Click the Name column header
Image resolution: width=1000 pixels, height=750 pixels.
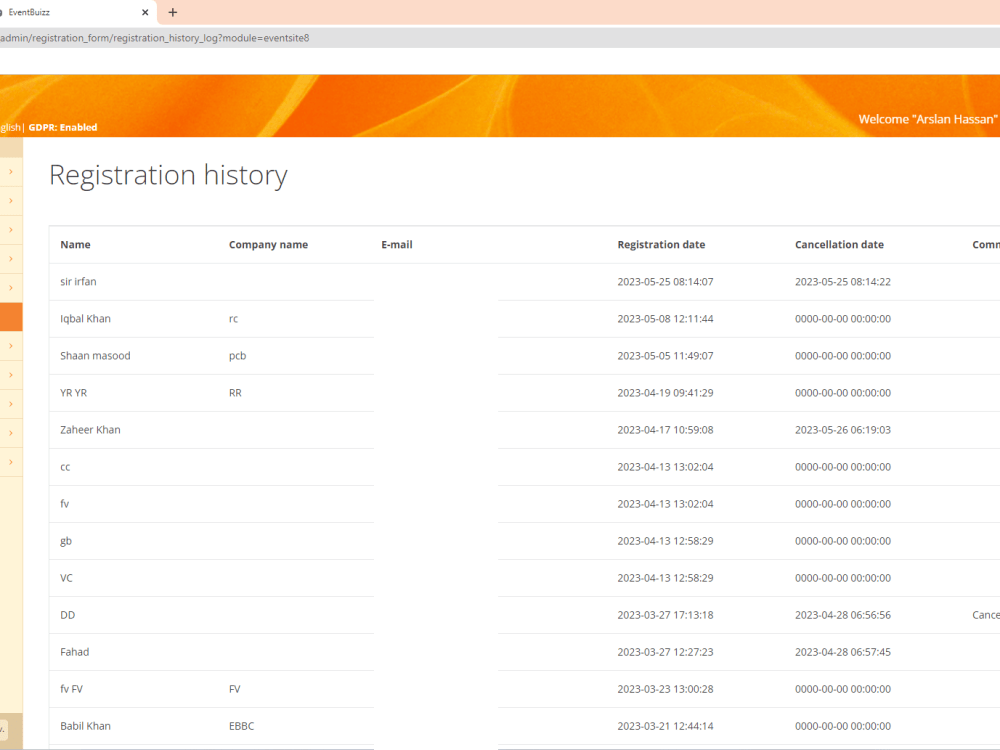(75, 244)
